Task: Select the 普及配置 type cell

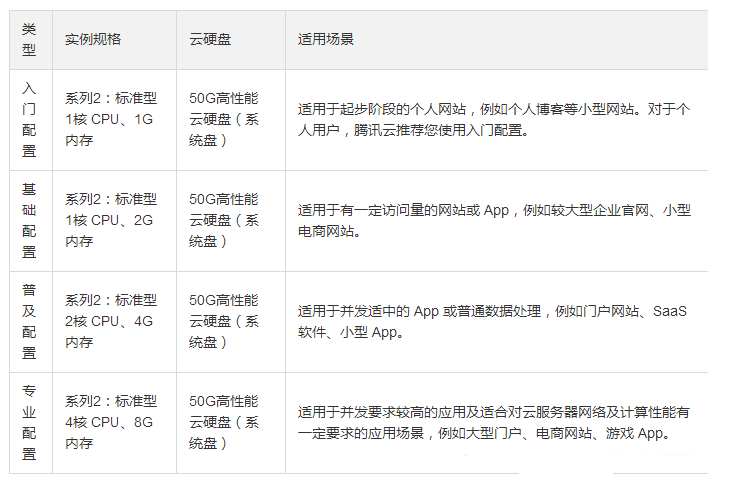Action: point(29,322)
